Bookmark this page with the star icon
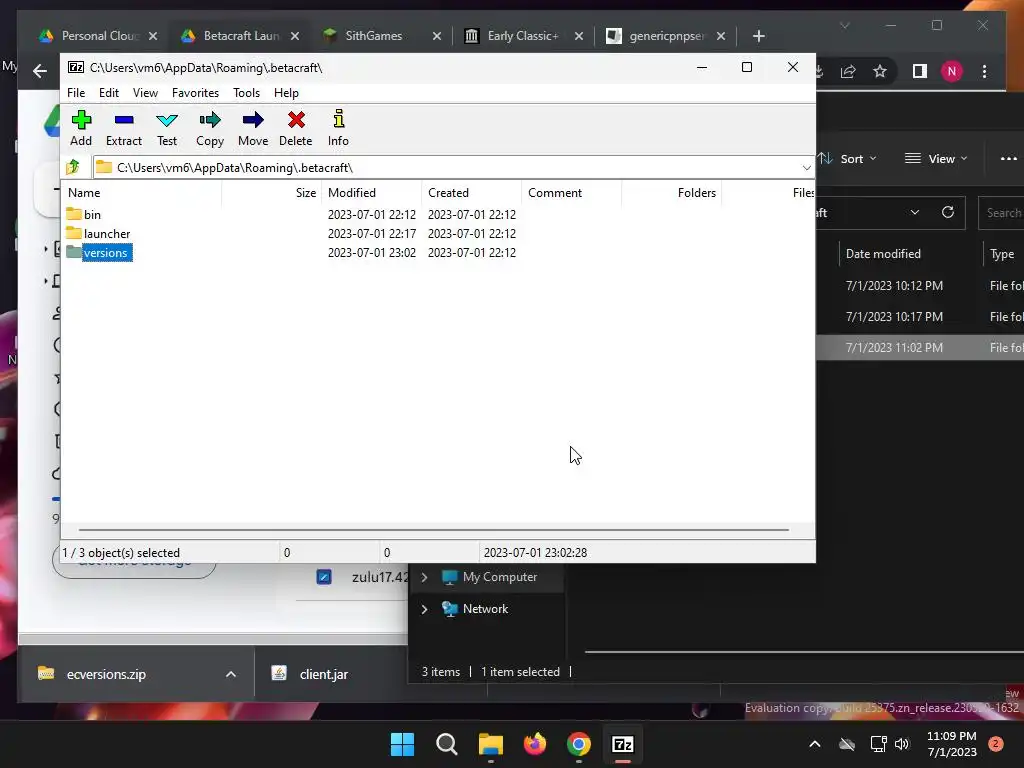This screenshot has width=1024, height=768. (880, 71)
